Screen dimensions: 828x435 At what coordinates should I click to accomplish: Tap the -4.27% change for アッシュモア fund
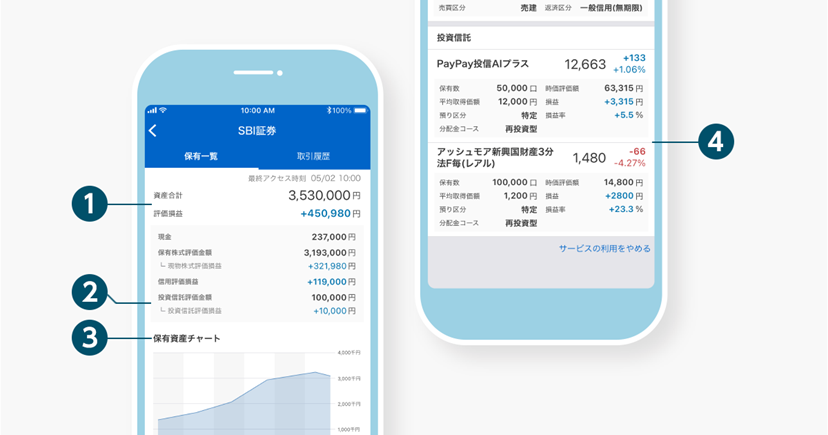coord(629,163)
